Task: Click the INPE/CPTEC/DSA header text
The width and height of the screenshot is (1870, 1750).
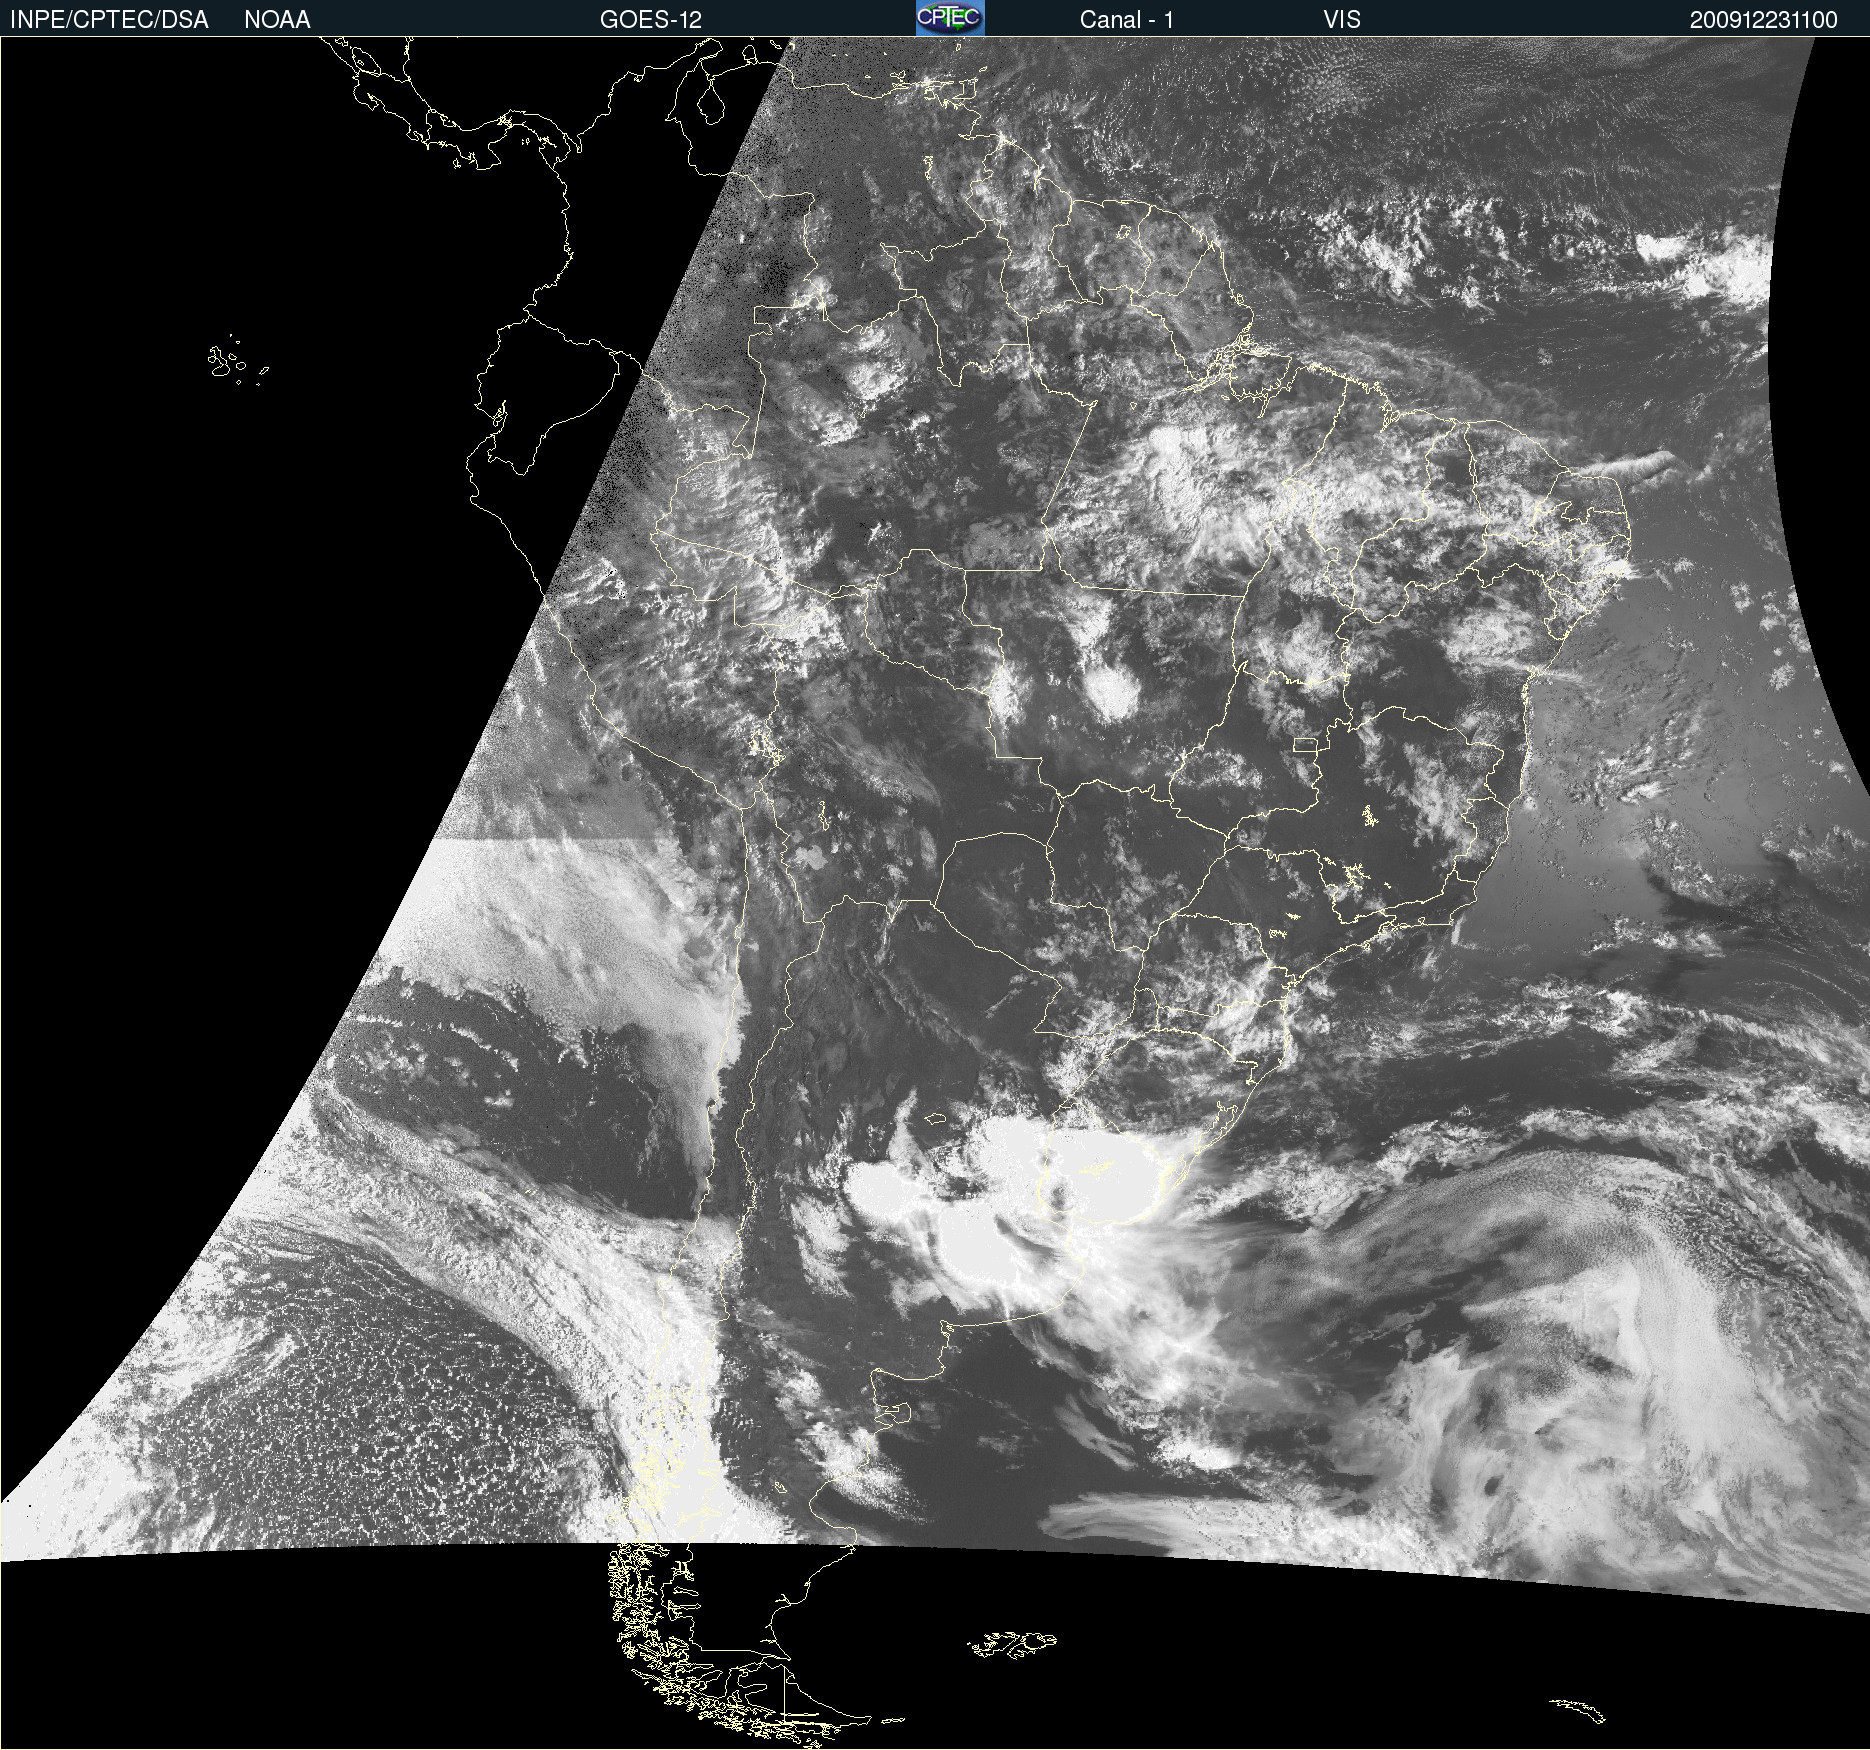Action: [x=109, y=20]
